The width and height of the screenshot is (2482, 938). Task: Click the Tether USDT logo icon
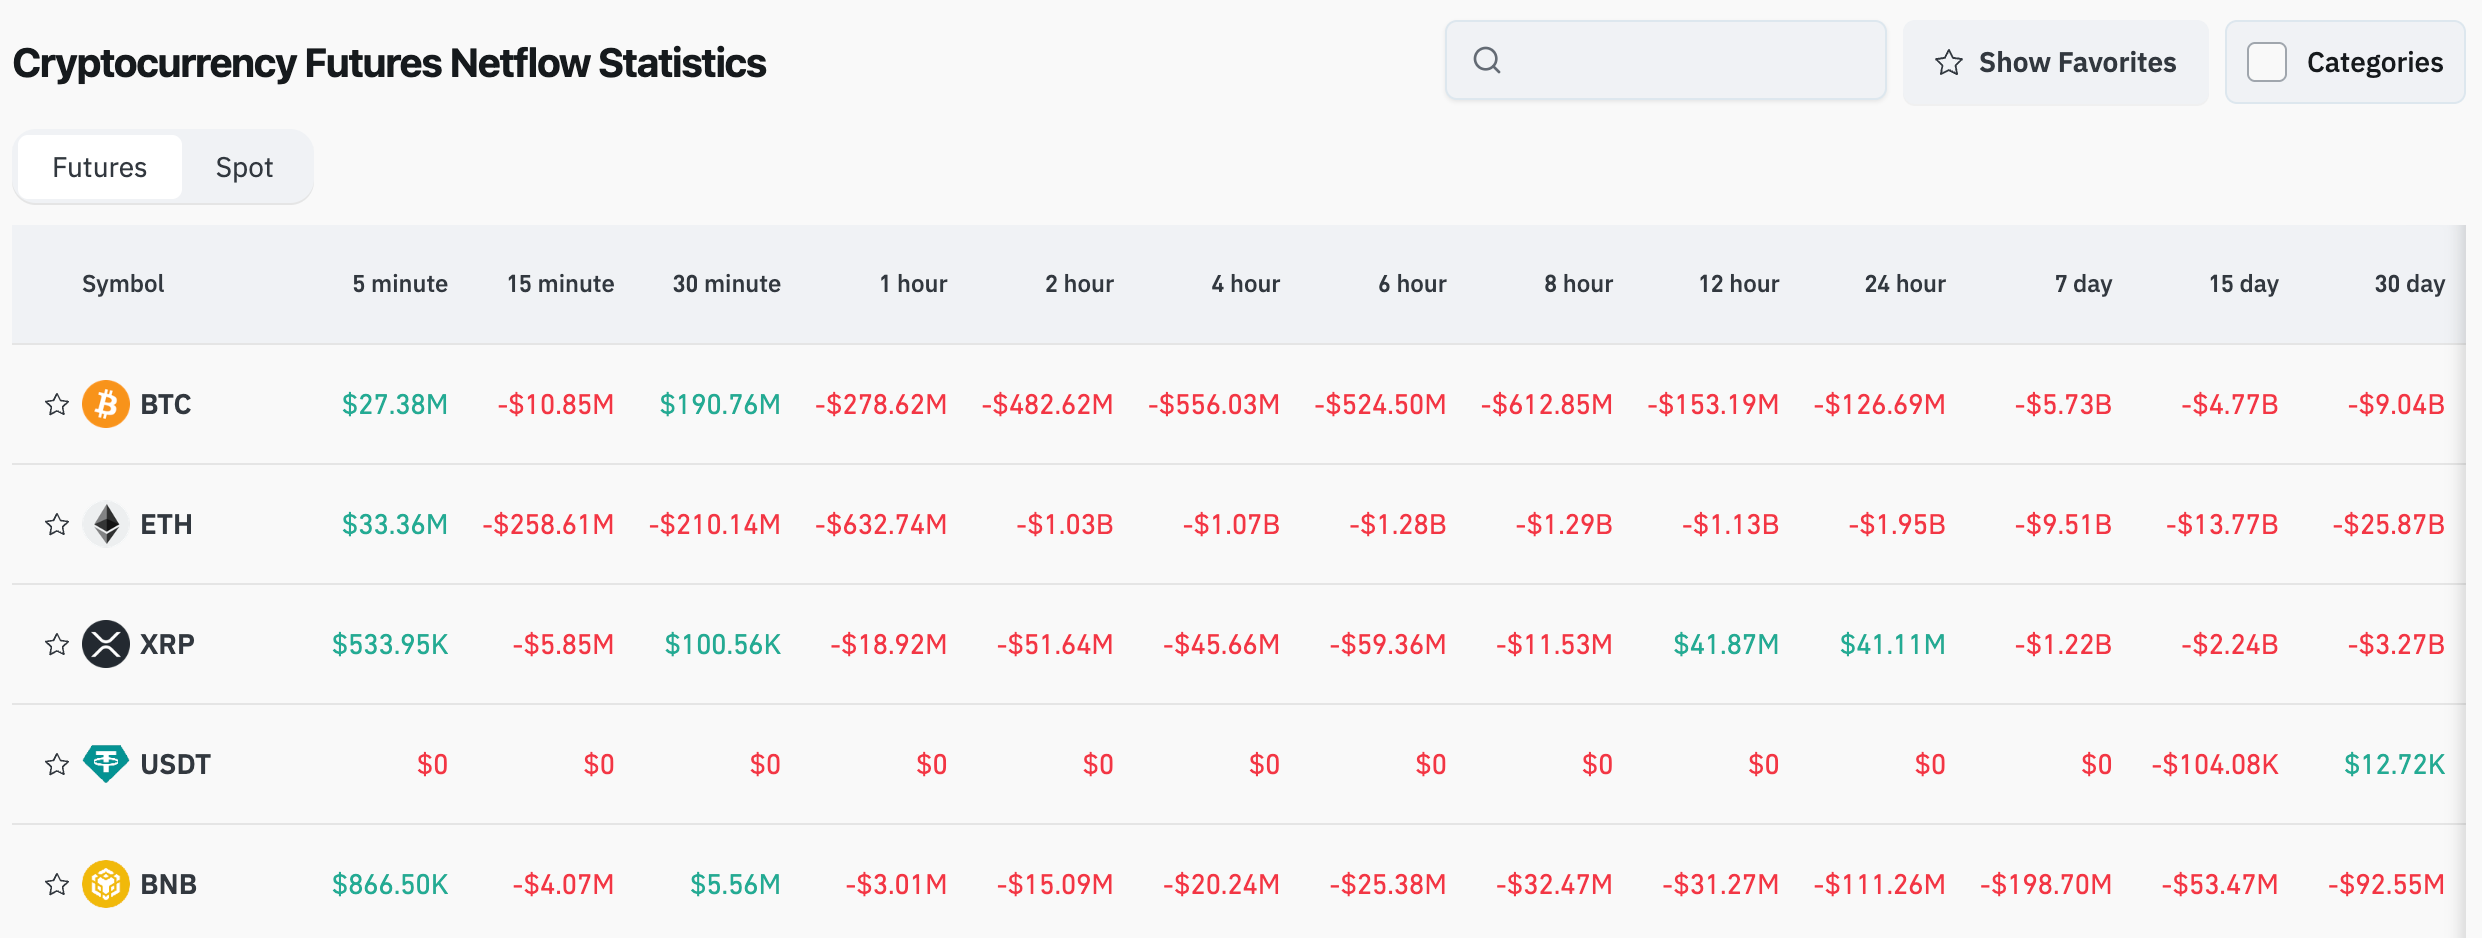click(x=106, y=764)
